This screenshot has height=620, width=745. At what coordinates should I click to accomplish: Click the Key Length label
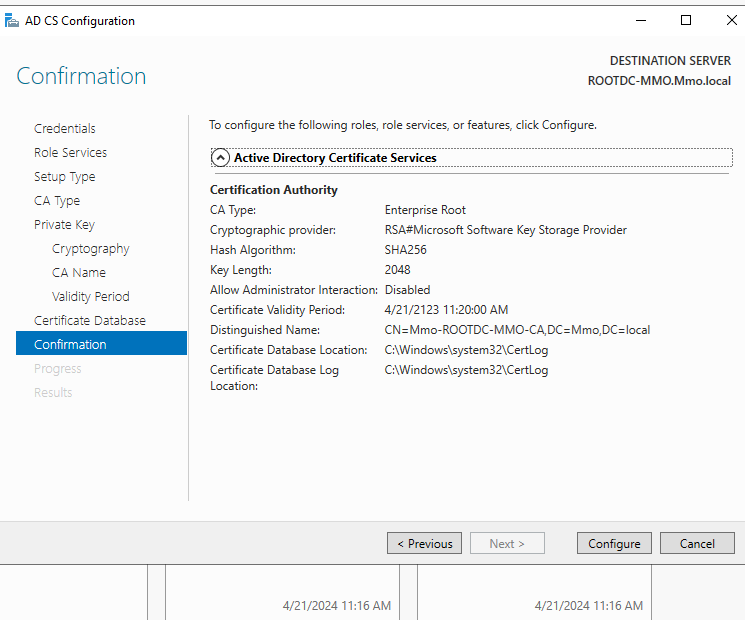tap(241, 270)
